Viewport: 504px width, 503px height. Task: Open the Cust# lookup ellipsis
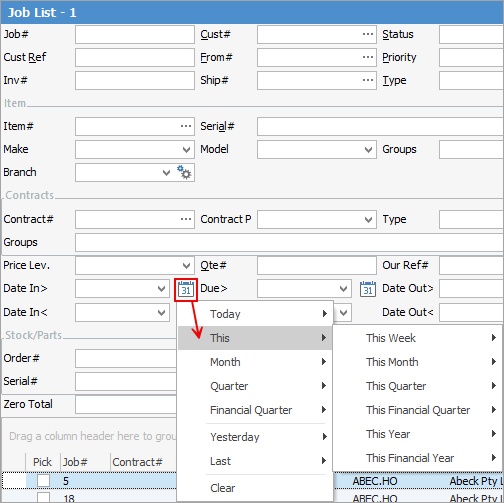tap(368, 34)
